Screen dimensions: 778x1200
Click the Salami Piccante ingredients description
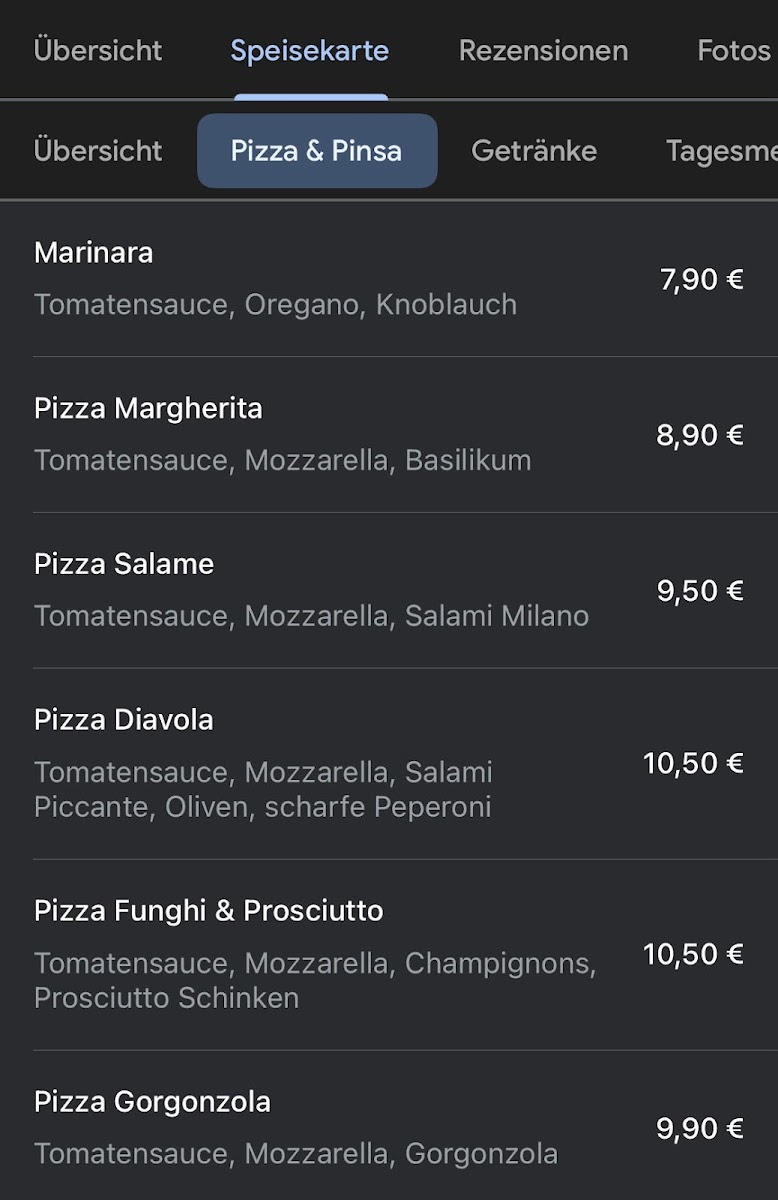coord(263,789)
